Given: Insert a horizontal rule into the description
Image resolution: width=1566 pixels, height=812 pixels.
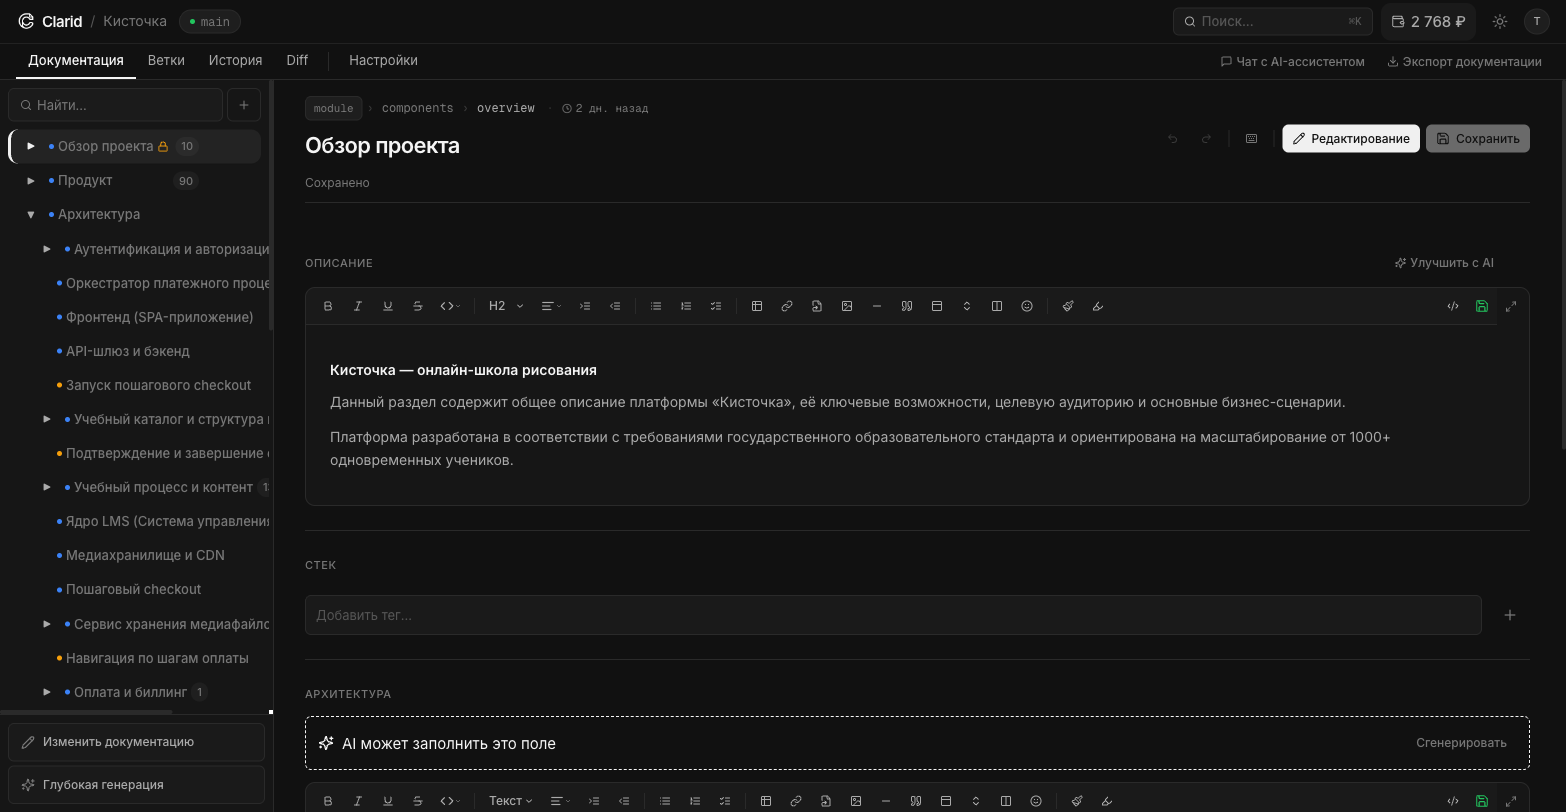Looking at the screenshot, I should coord(877,306).
